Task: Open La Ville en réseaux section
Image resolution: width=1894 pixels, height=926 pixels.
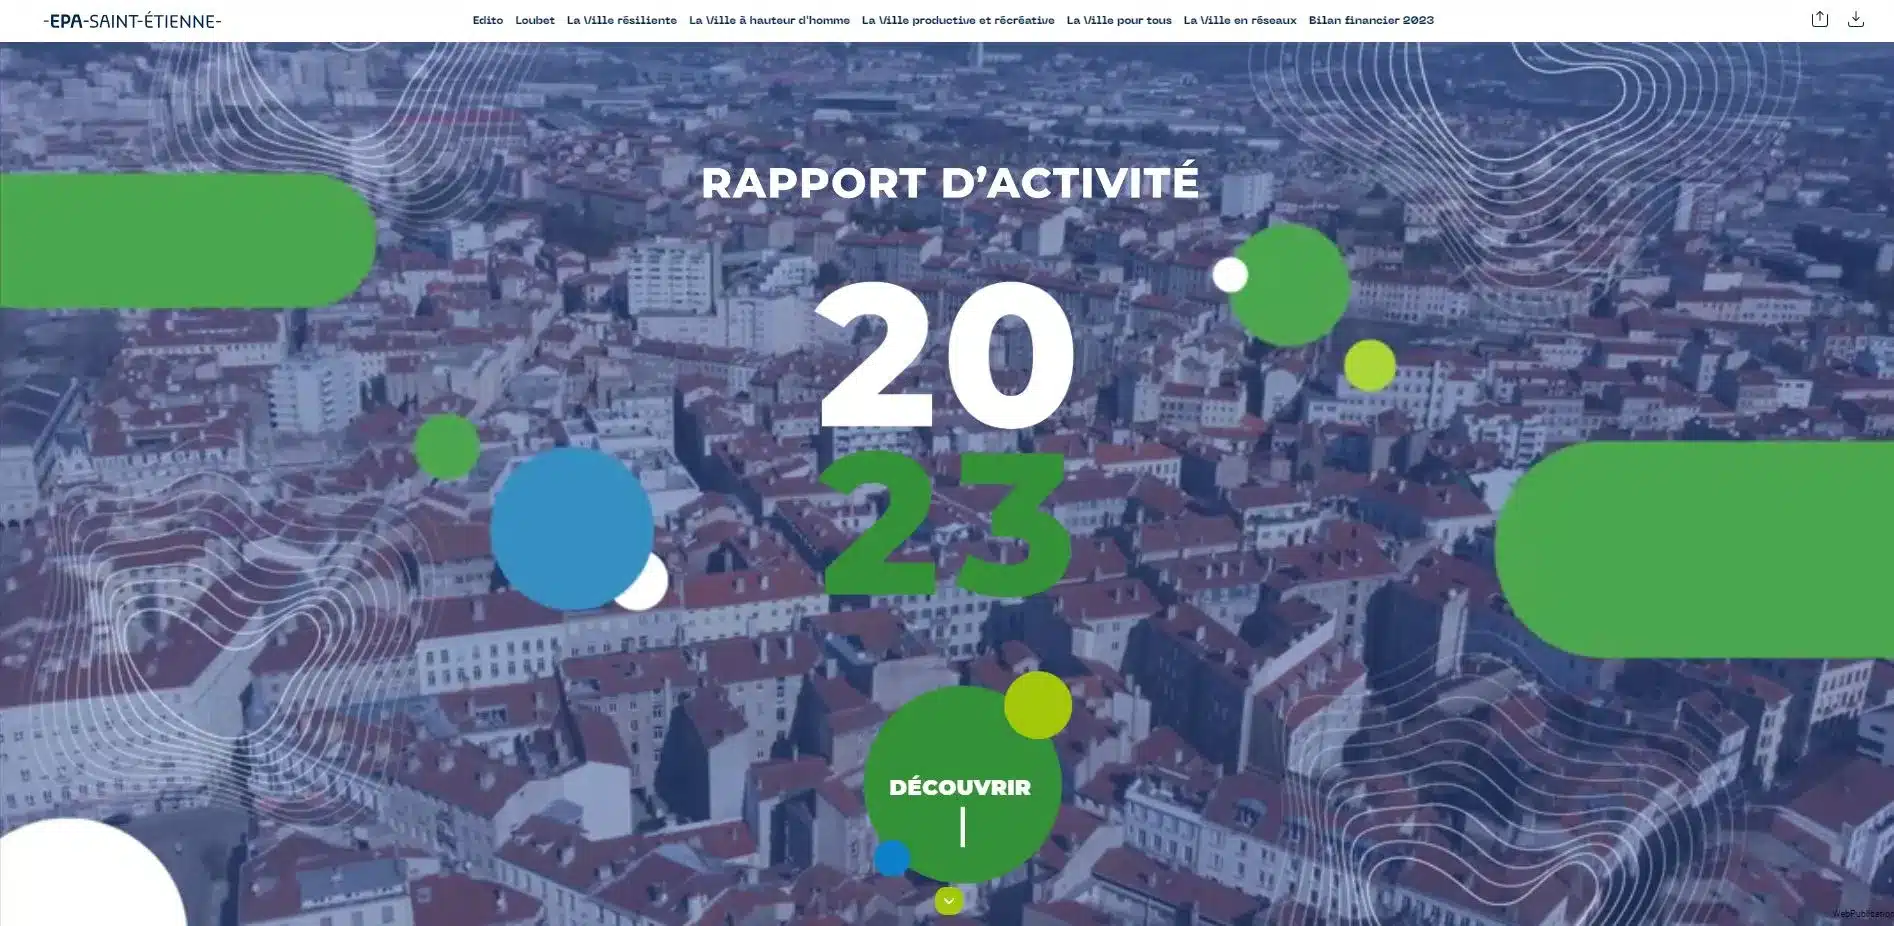Action: tap(1240, 20)
